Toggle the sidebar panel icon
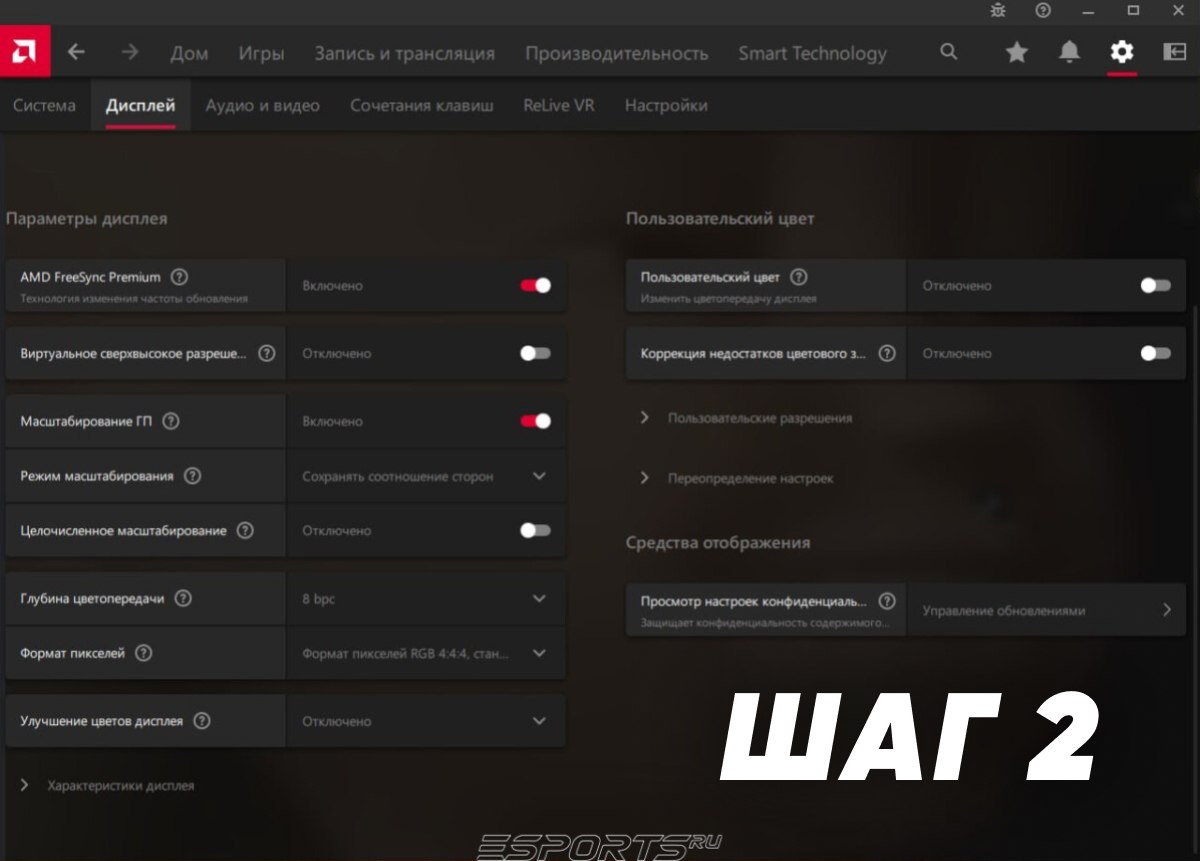The image size is (1200, 861). point(1174,52)
